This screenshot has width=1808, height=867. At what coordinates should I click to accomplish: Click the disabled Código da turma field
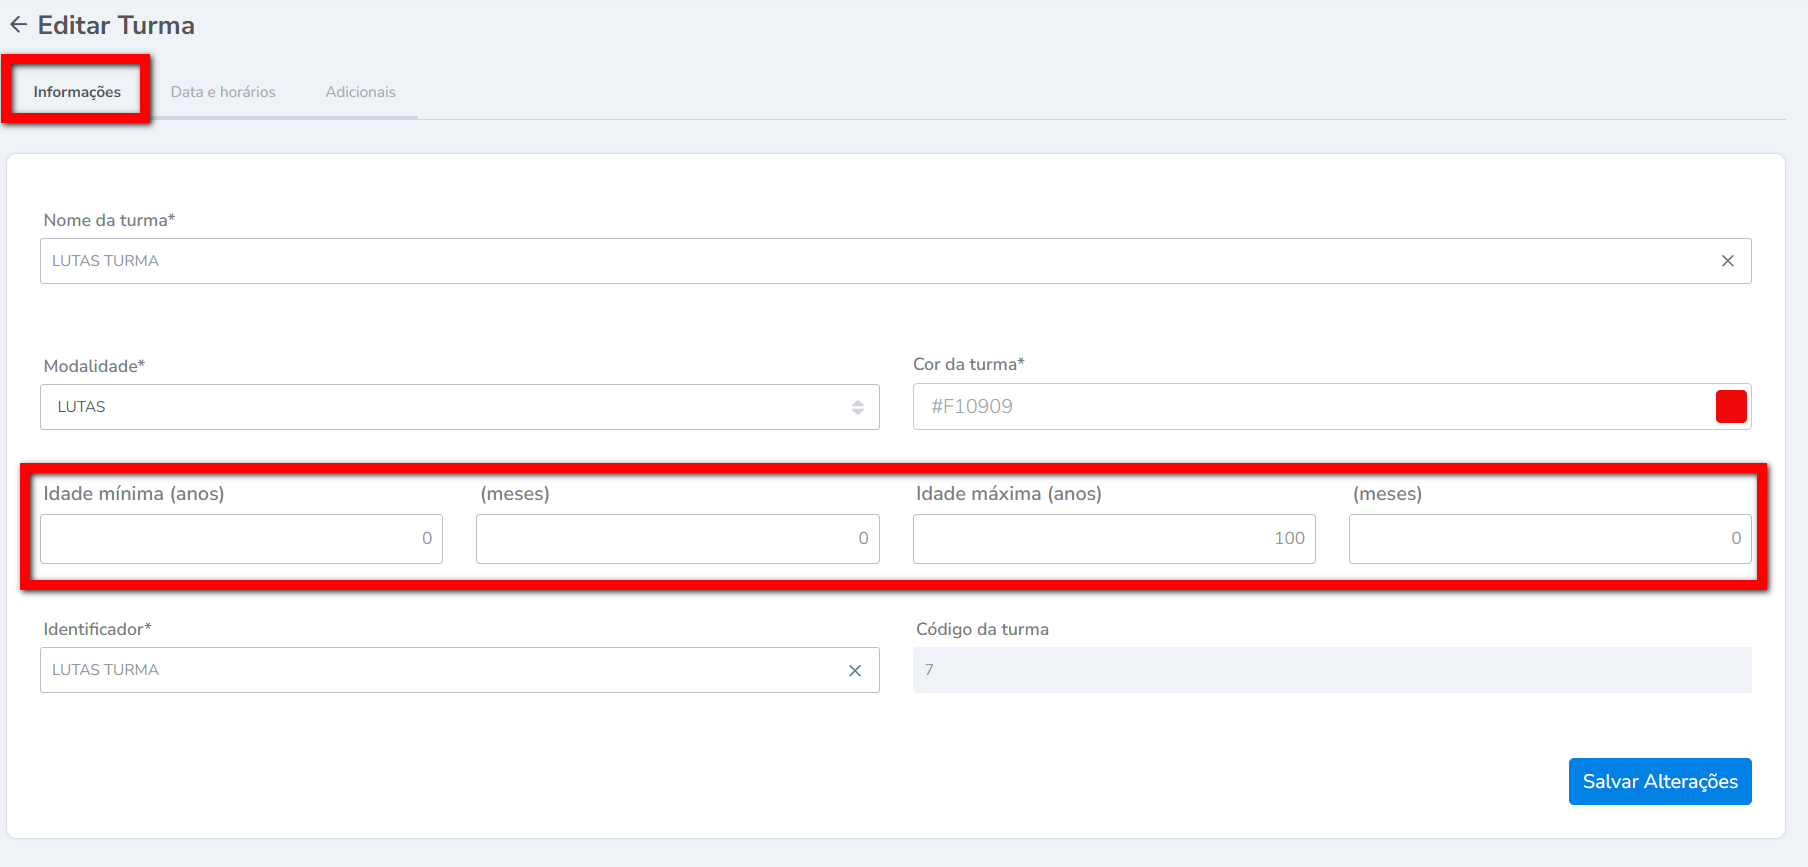coord(1331,670)
